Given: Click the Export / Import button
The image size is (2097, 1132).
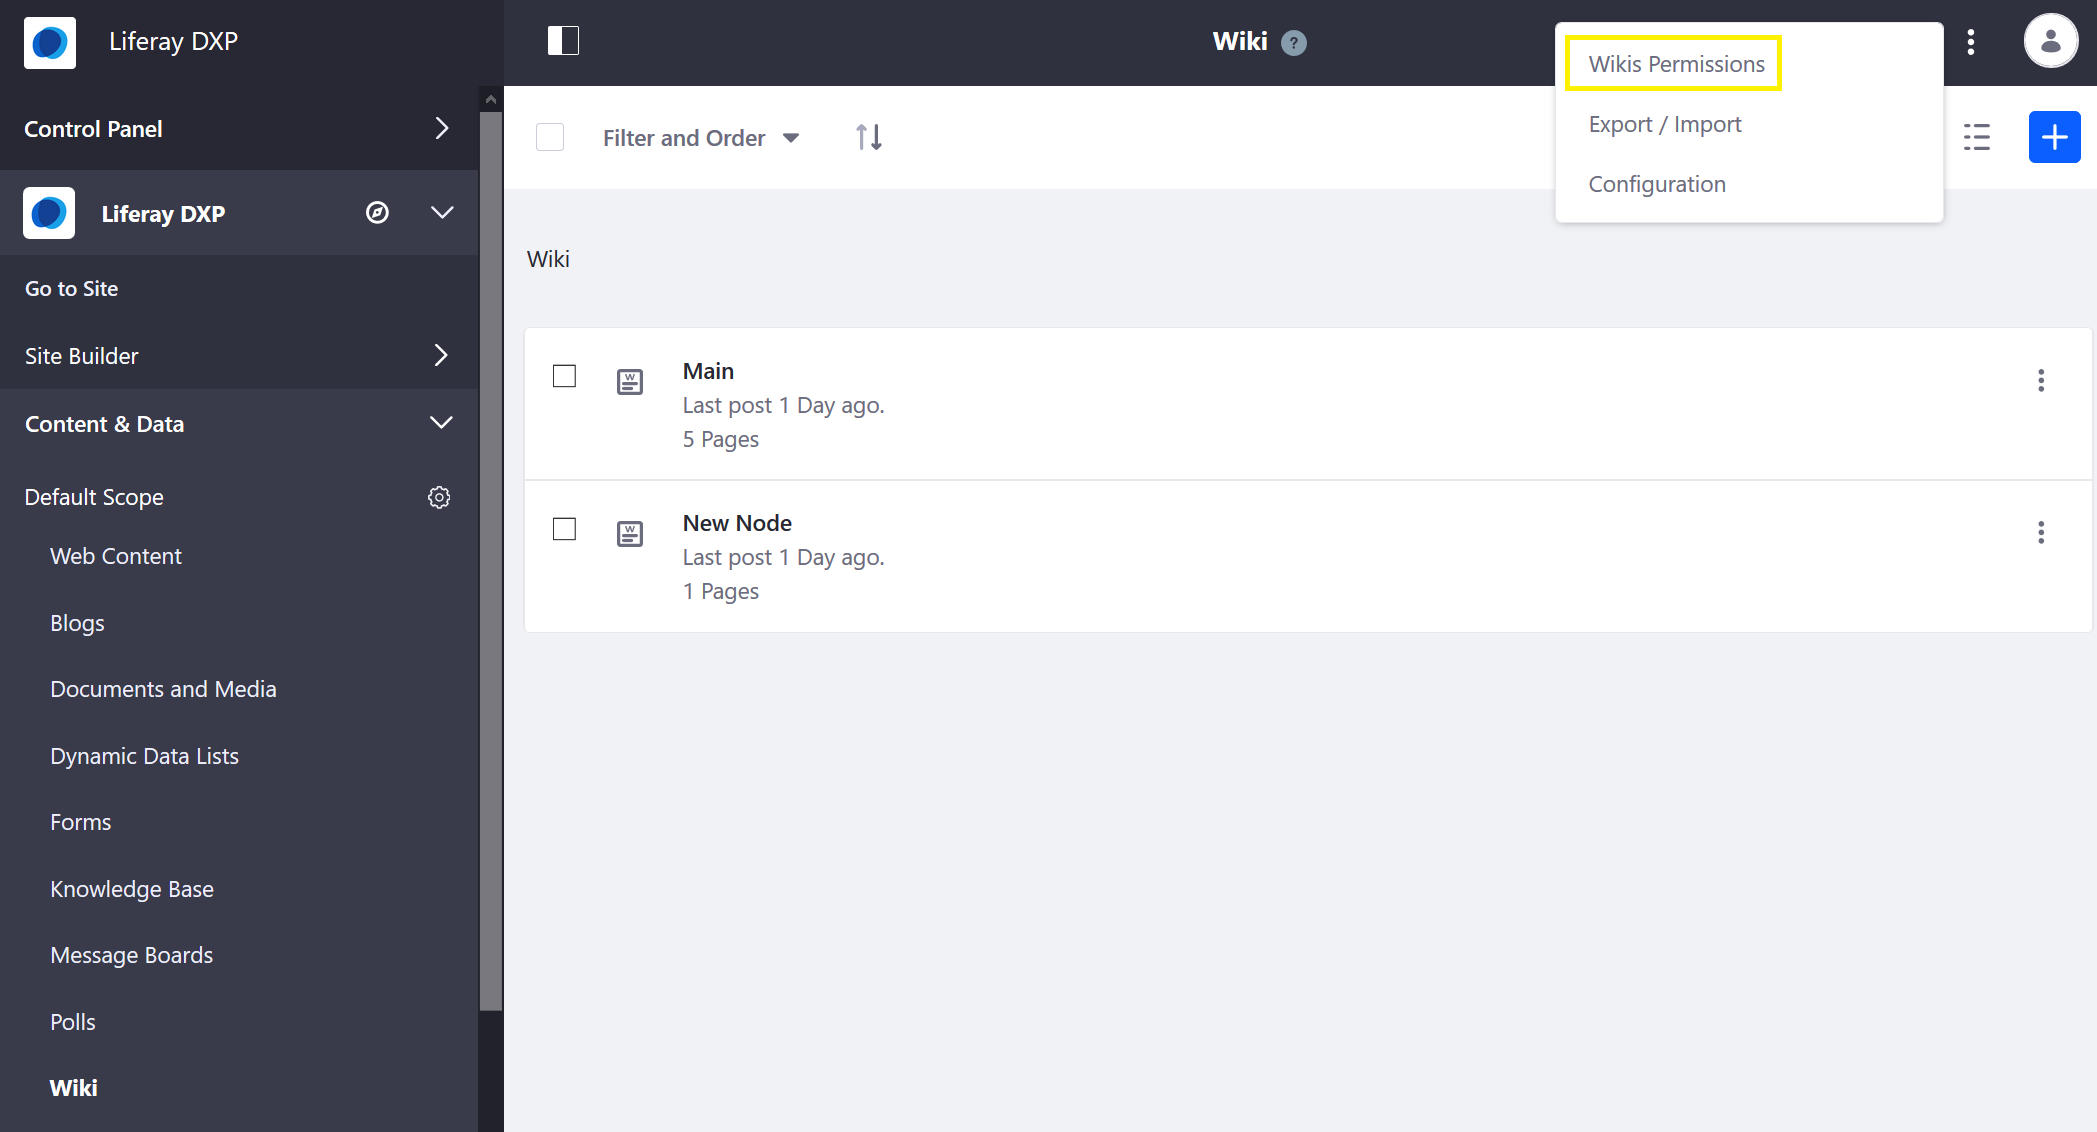Looking at the screenshot, I should pyautogui.click(x=1666, y=123).
